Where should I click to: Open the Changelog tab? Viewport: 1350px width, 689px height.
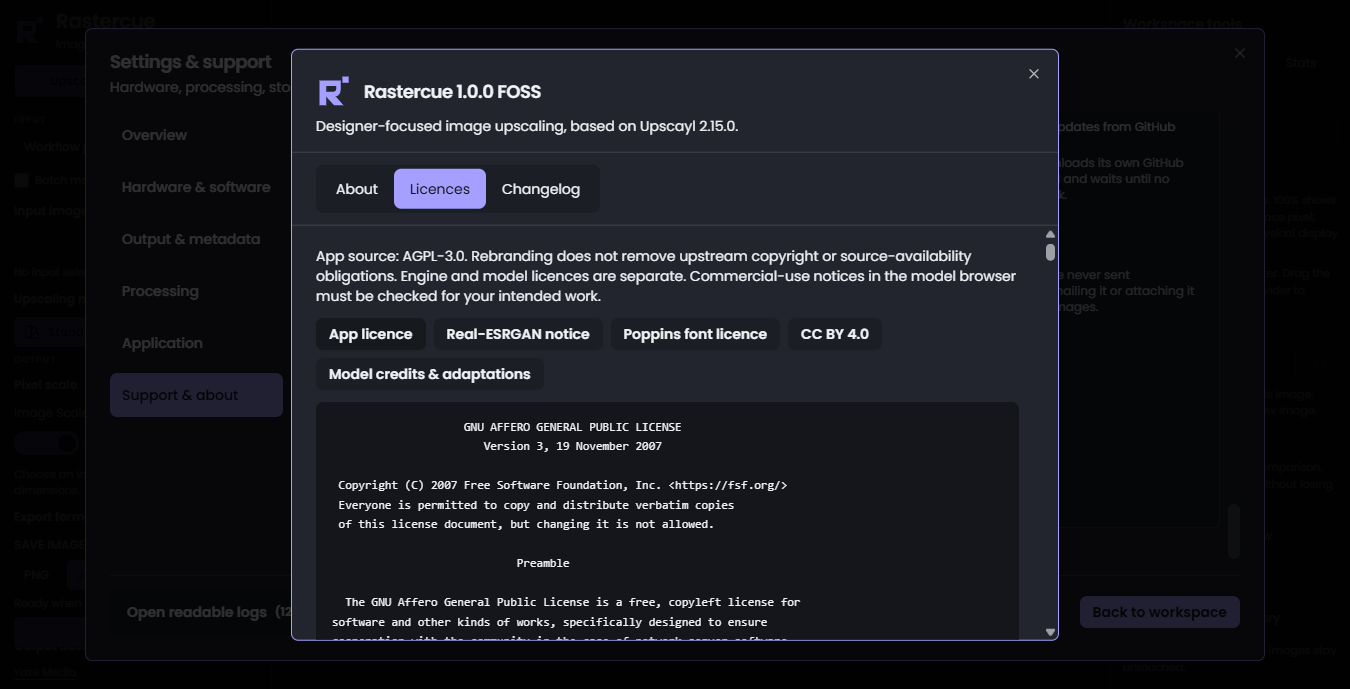coord(541,189)
